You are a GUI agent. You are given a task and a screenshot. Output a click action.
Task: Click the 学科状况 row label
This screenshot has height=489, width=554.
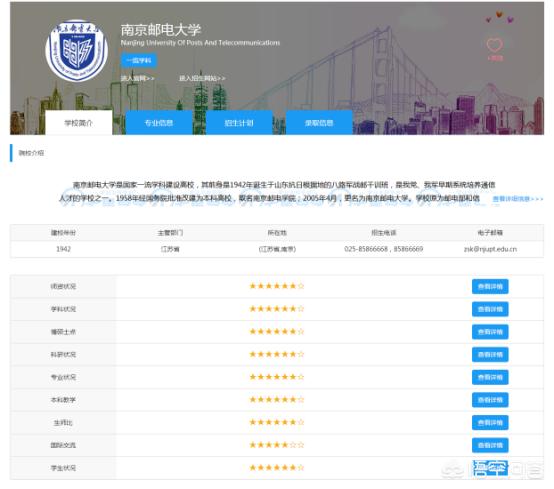point(63,309)
